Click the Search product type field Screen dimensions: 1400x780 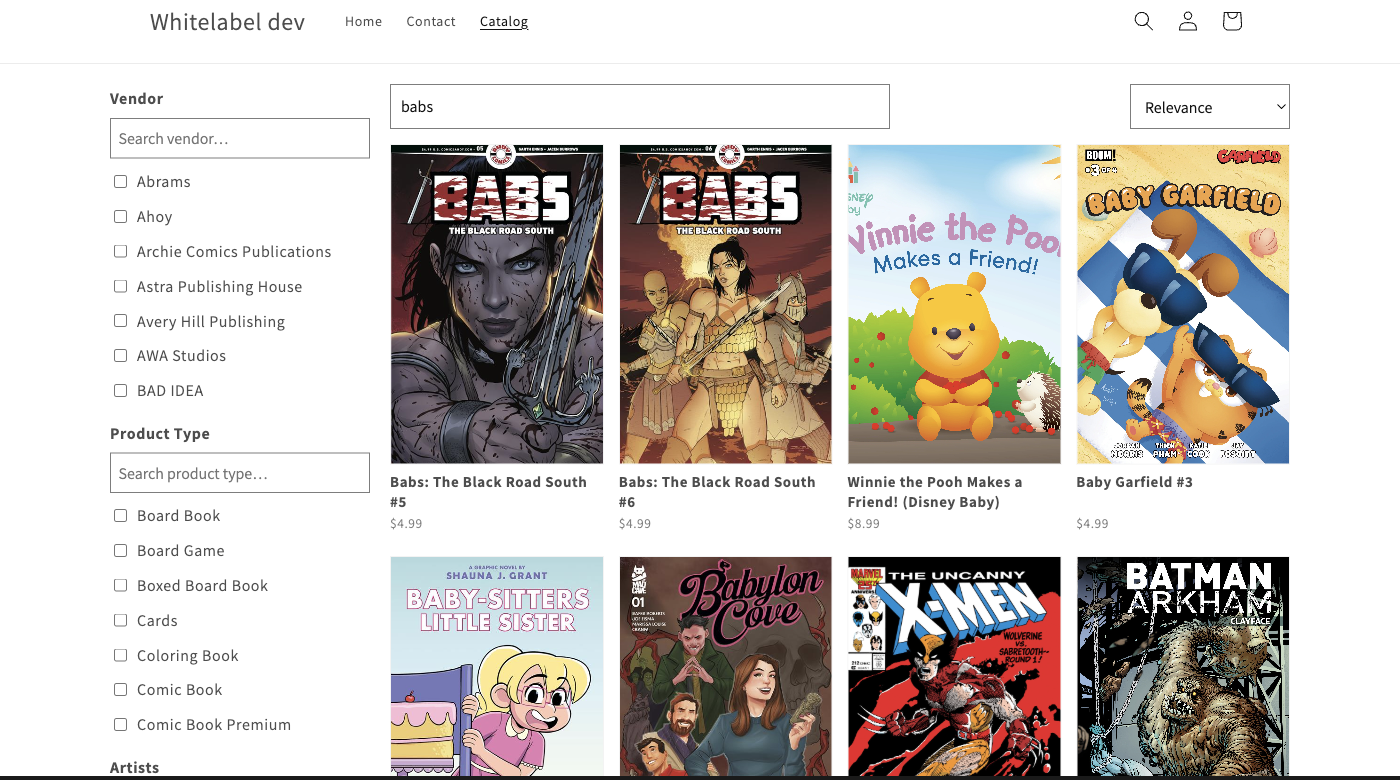(240, 473)
